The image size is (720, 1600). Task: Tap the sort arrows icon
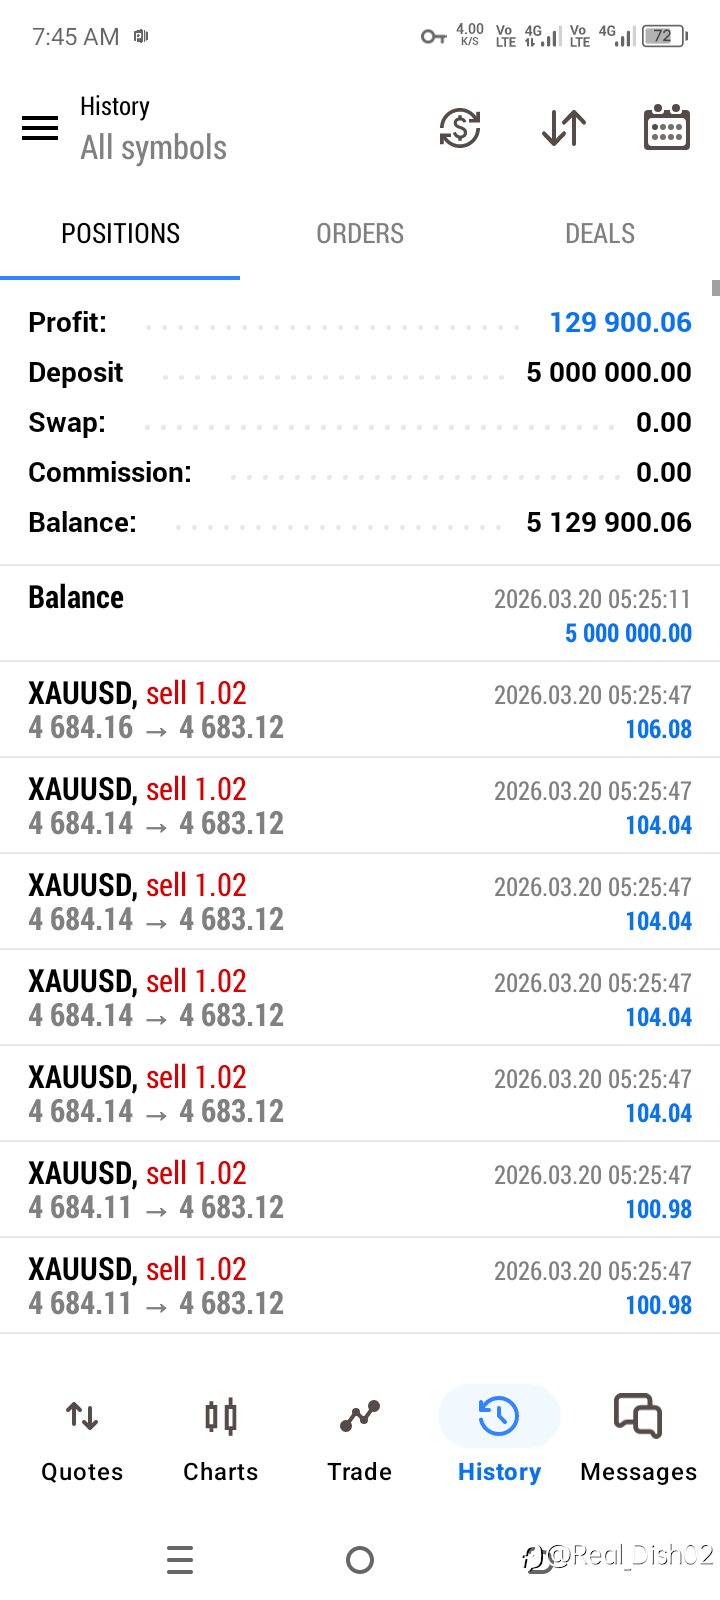pyautogui.click(x=564, y=128)
